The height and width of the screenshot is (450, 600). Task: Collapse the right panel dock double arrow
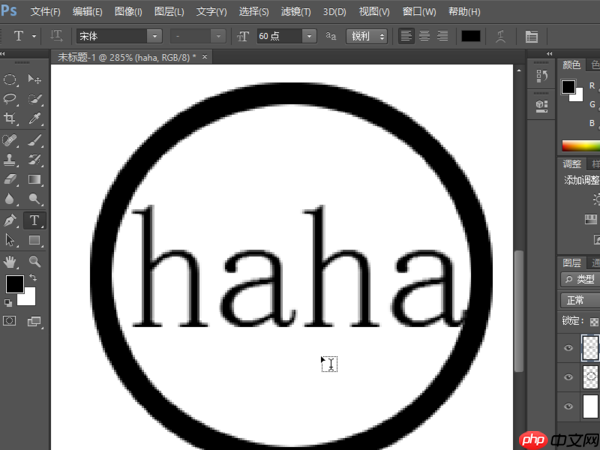pos(549,54)
